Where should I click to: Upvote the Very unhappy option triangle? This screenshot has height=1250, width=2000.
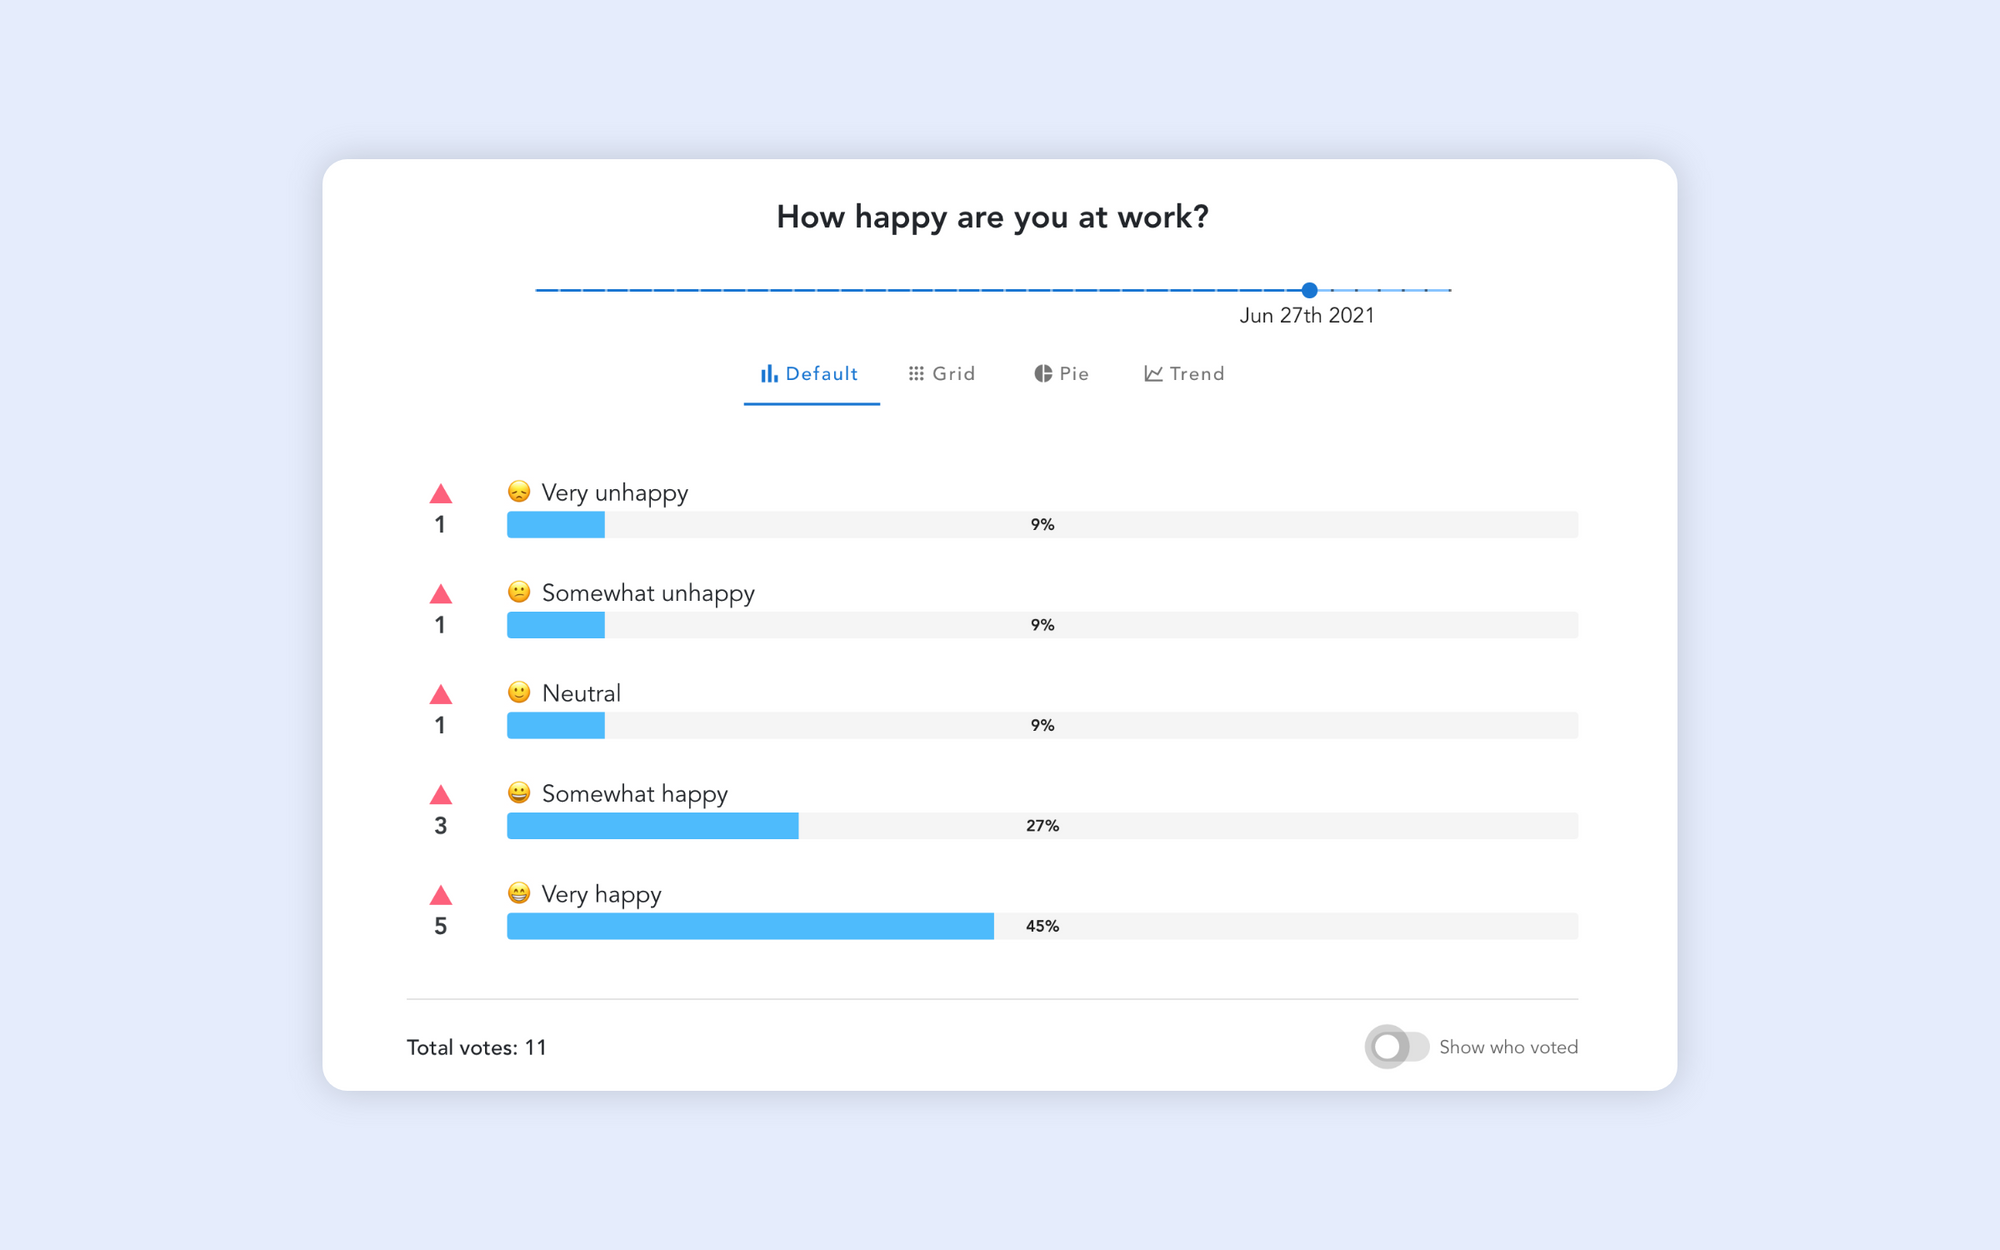[440, 494]
